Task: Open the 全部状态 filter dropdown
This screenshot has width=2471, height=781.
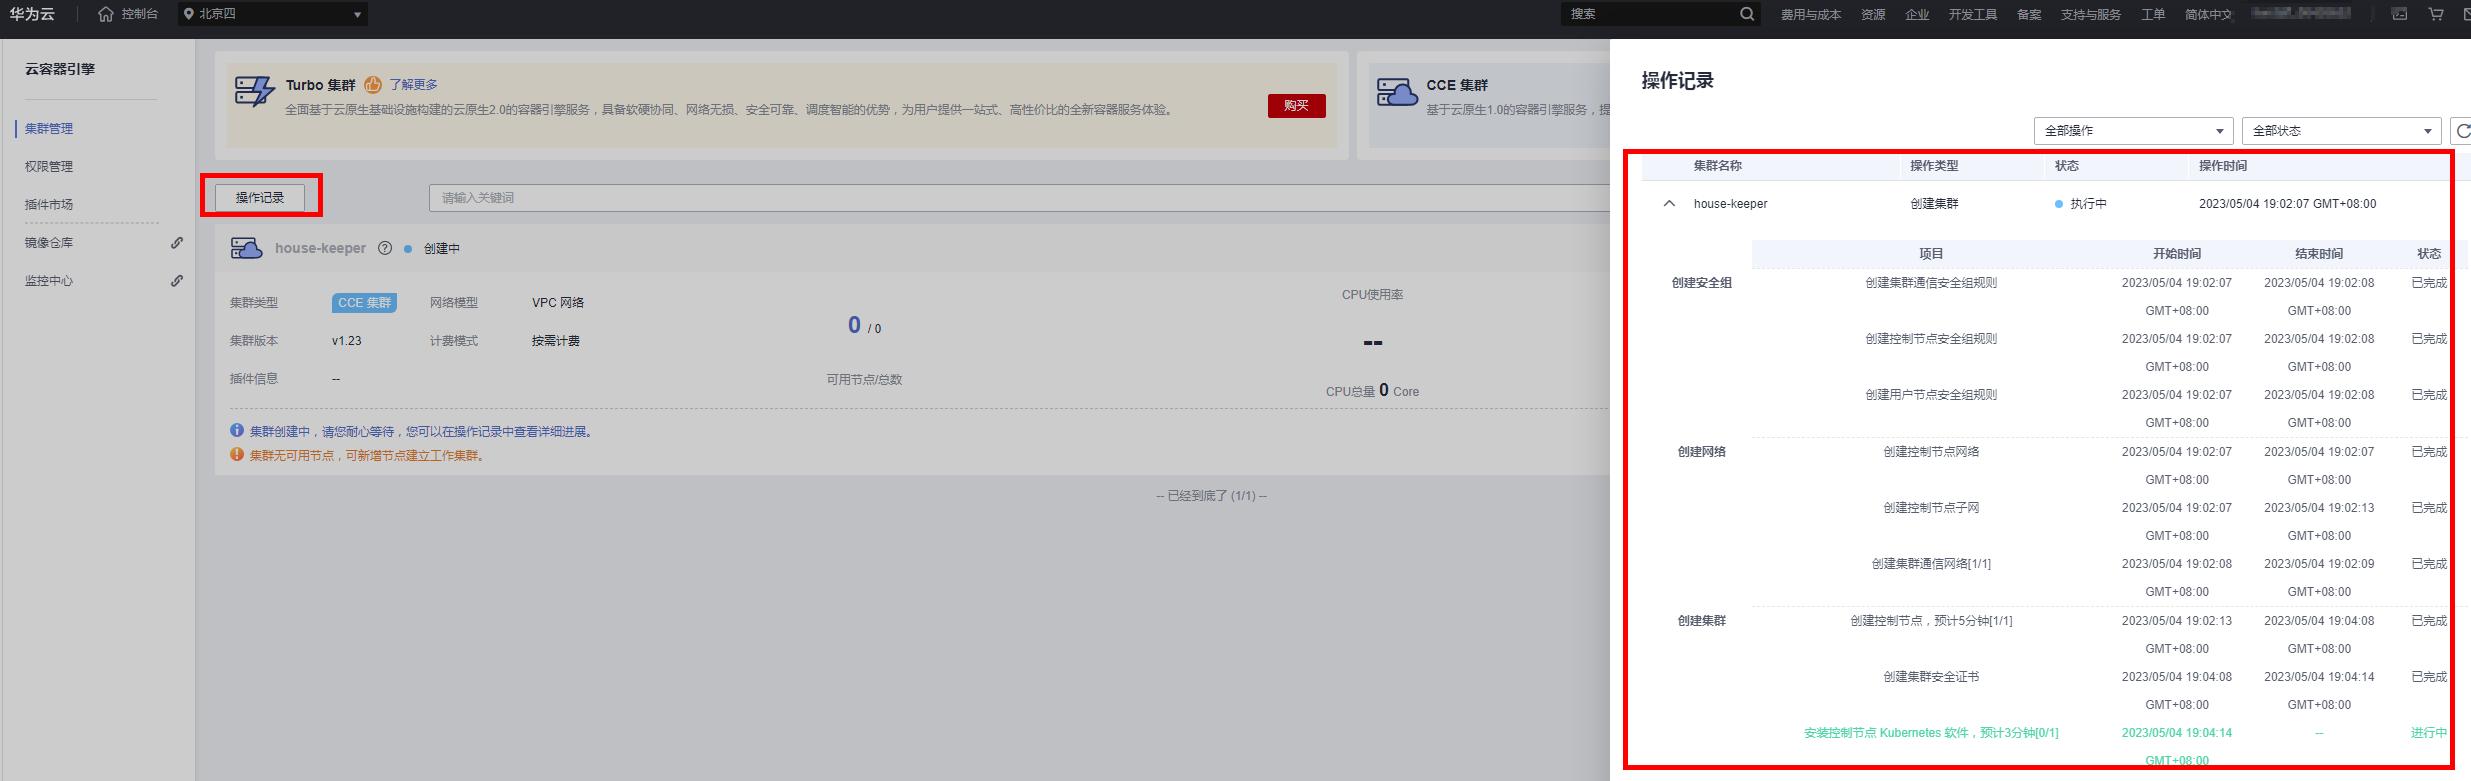Action: (2341, 131)
